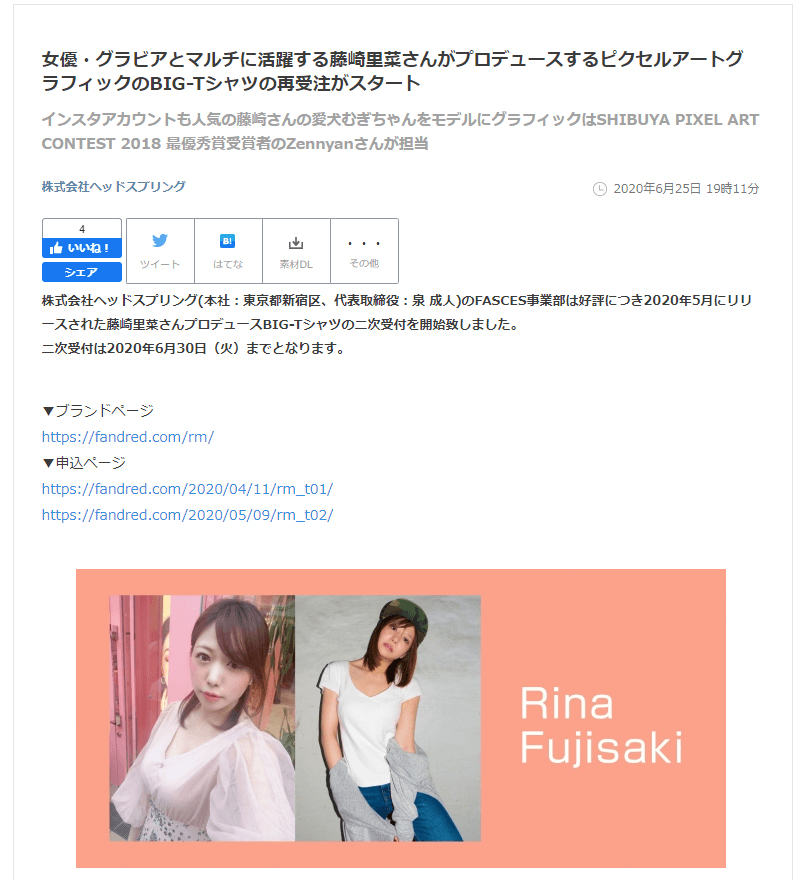The width and height of the screenshot is (806, 880).
Task: Click the Rina Fujisaki banner text
Action: point(601,725)
